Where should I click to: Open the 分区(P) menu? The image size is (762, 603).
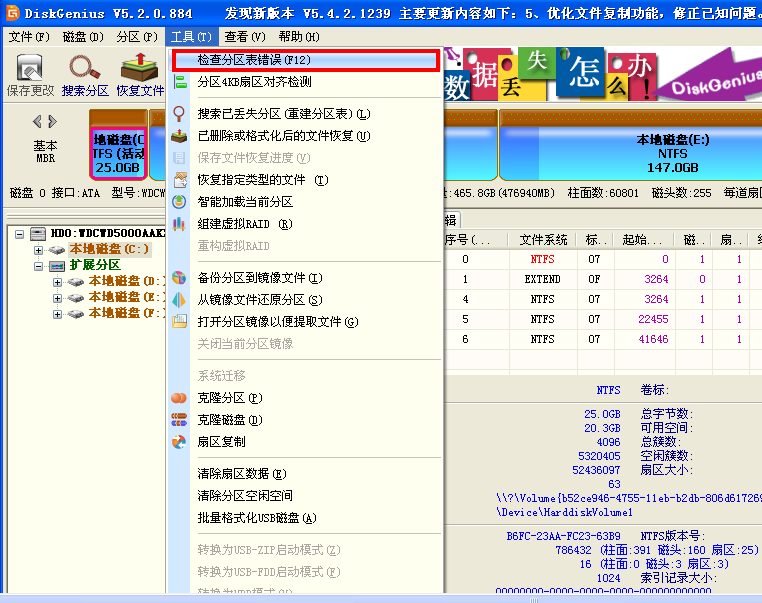coord(136,36)
